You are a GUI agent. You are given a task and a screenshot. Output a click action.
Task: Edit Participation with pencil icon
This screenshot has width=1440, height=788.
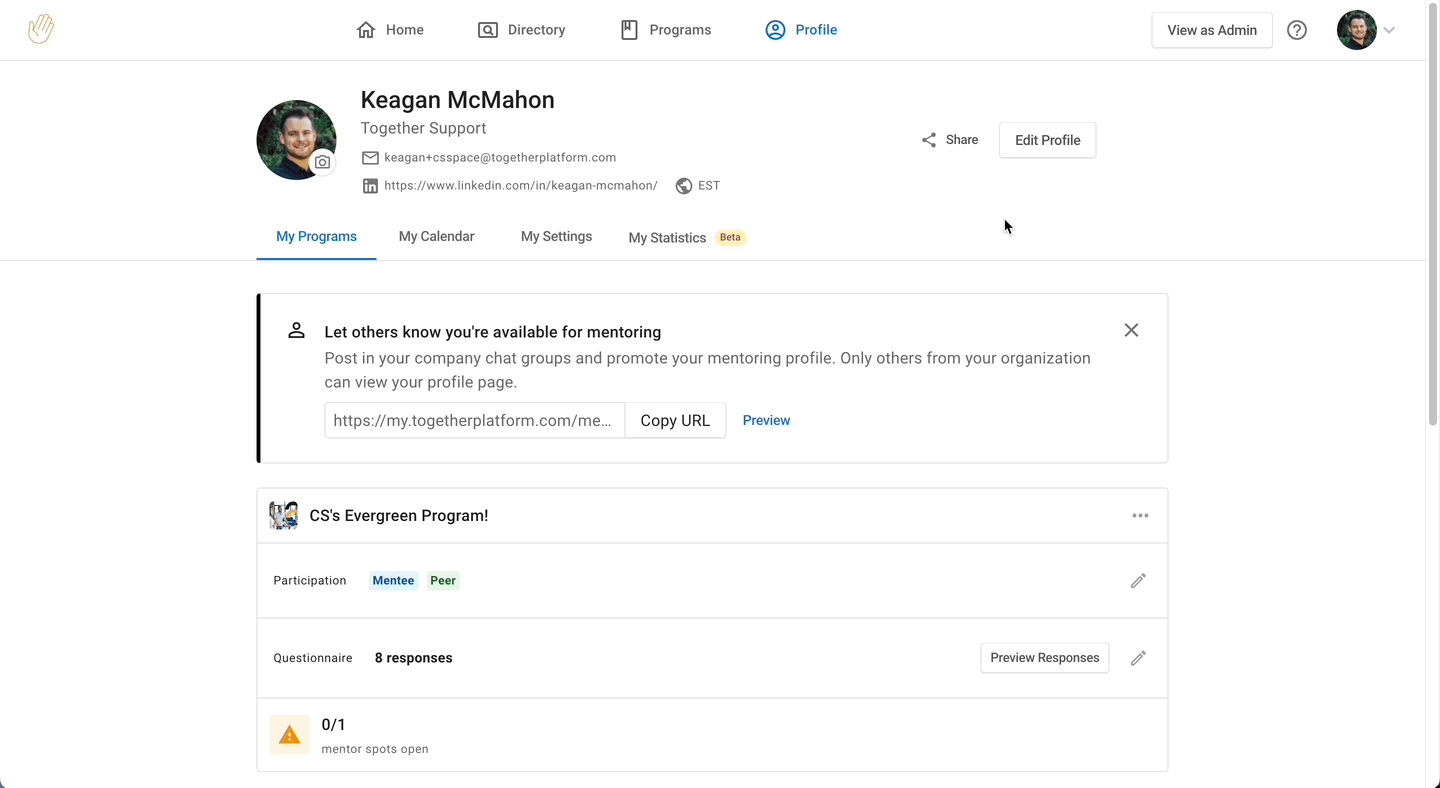tap(1138, 581)
